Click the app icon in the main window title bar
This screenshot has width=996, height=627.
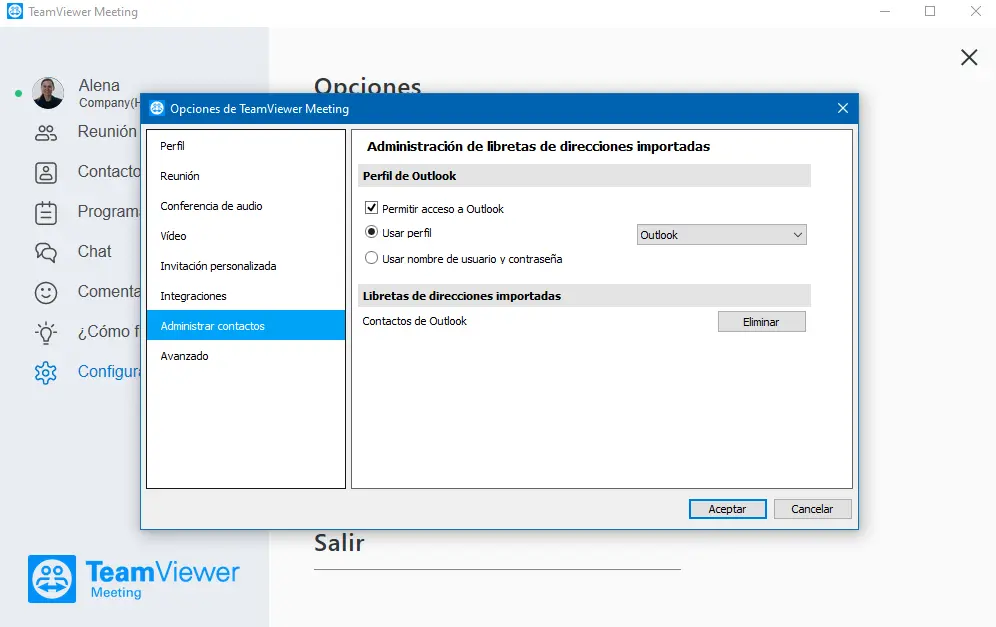coord(15,11)
